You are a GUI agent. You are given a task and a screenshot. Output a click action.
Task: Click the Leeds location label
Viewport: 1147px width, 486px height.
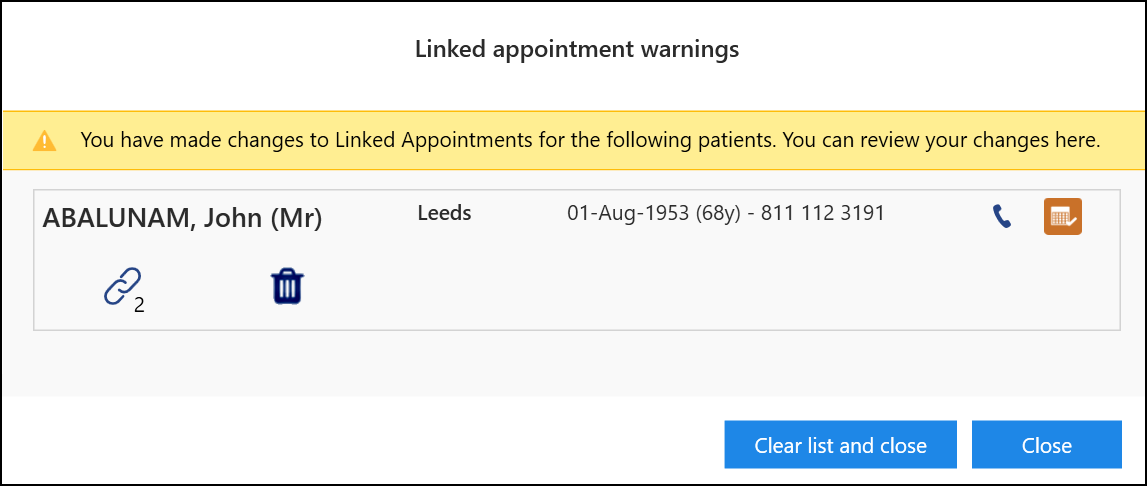tap(444, 213)
